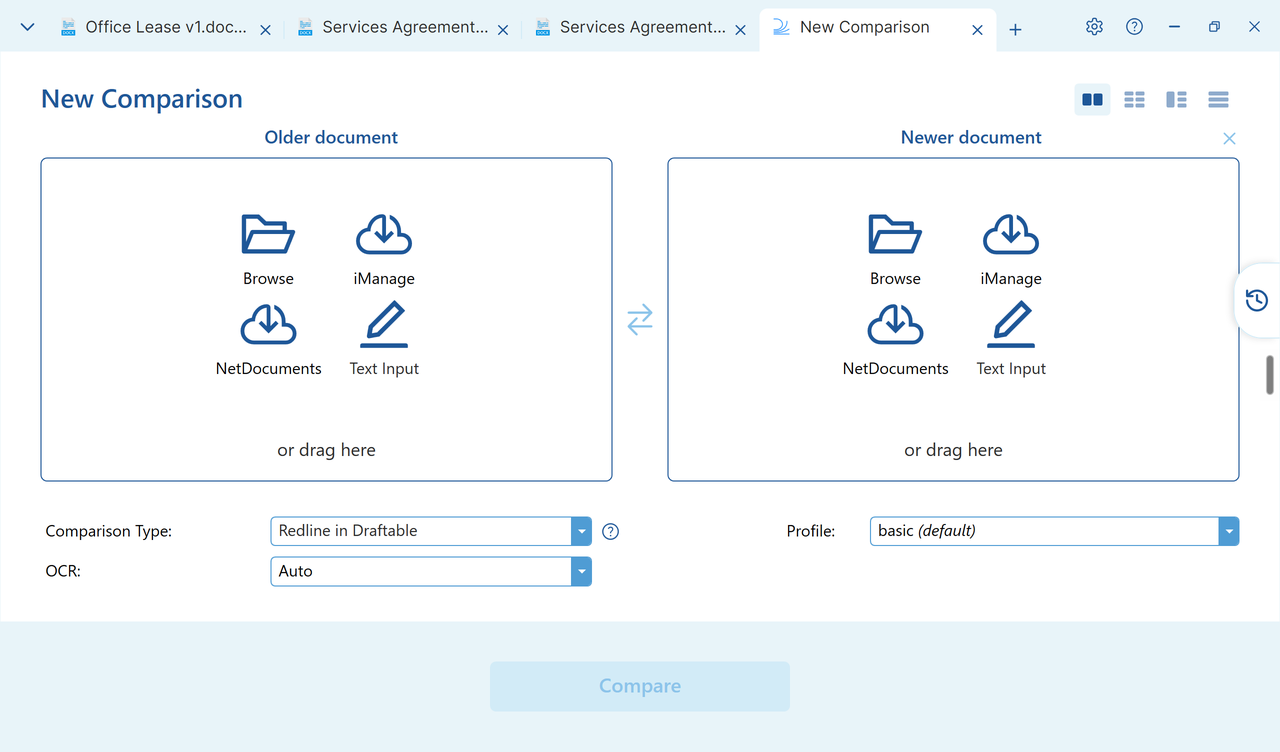Click the 'New Comparison' page heading
Image resolution: width=1280 pixels, height=752 pixels.
(x=142, y=99)
